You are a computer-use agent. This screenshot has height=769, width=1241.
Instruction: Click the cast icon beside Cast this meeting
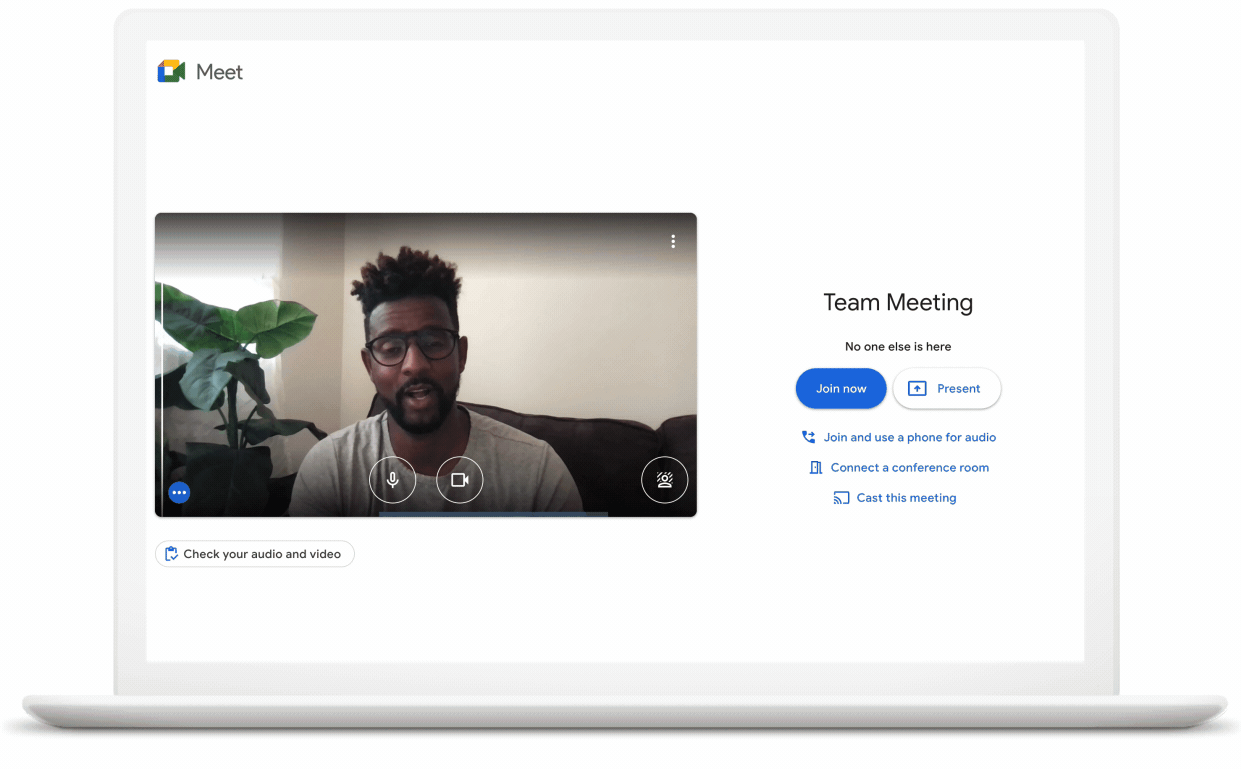[841, 497]
